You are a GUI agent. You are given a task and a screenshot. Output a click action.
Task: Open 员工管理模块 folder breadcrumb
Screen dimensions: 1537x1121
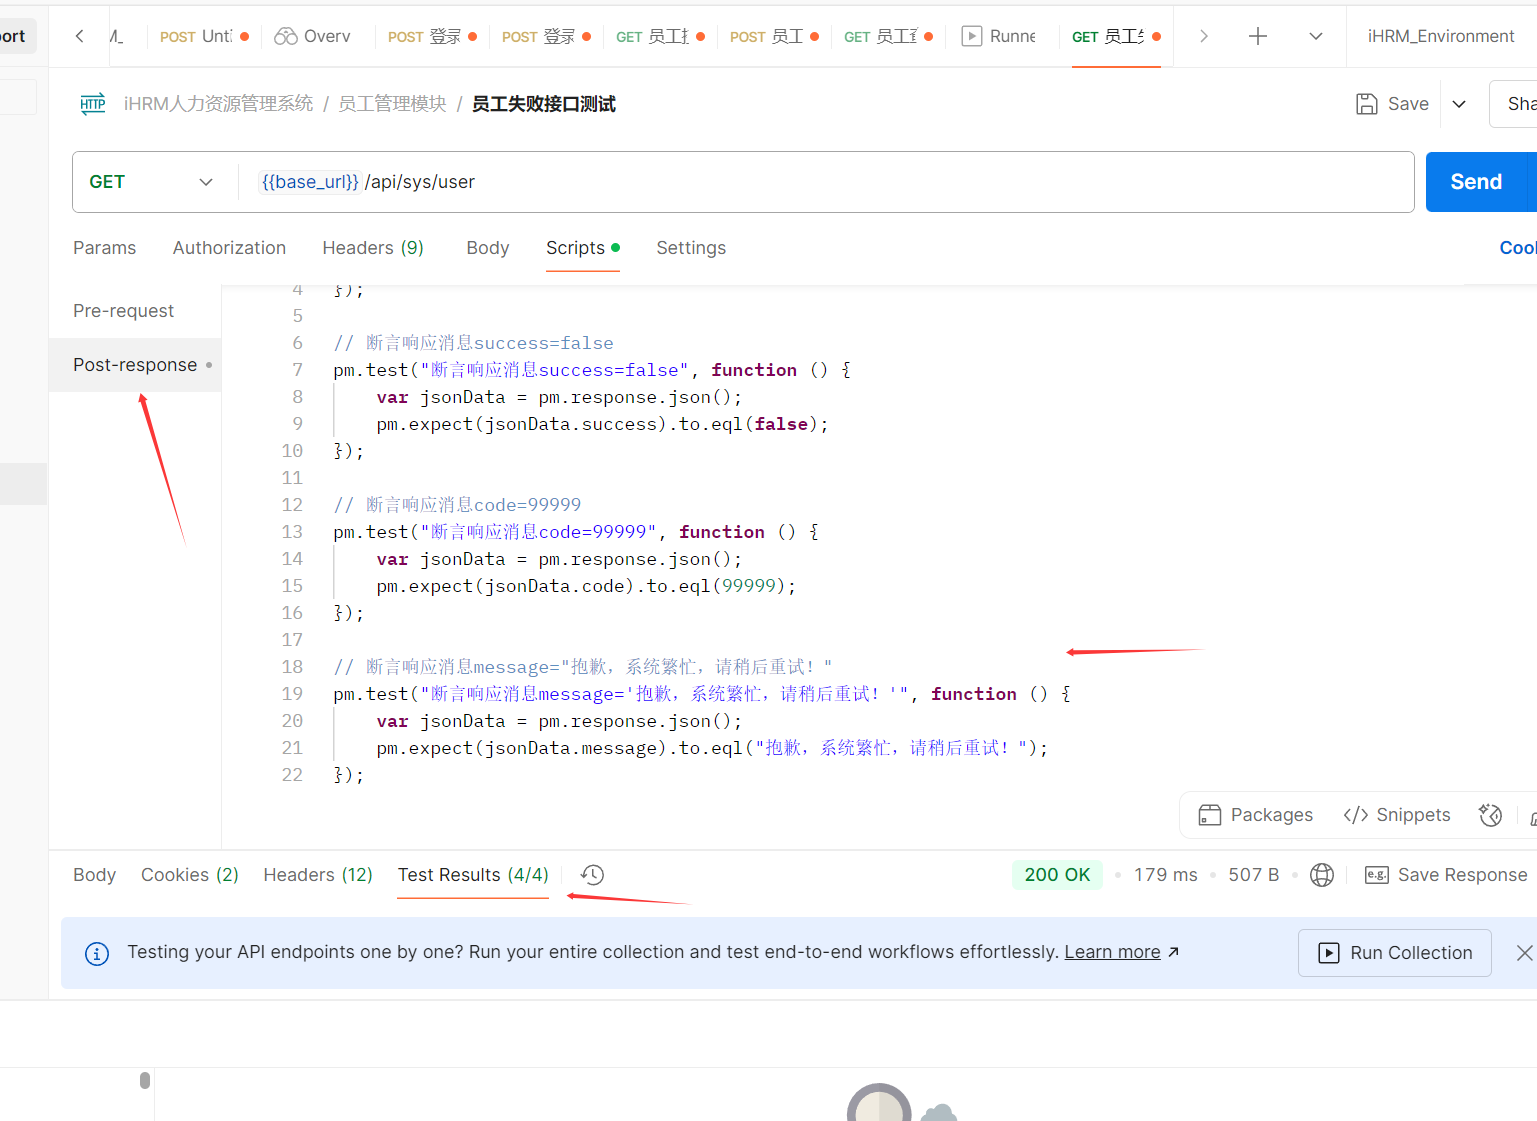click(392, 104)
